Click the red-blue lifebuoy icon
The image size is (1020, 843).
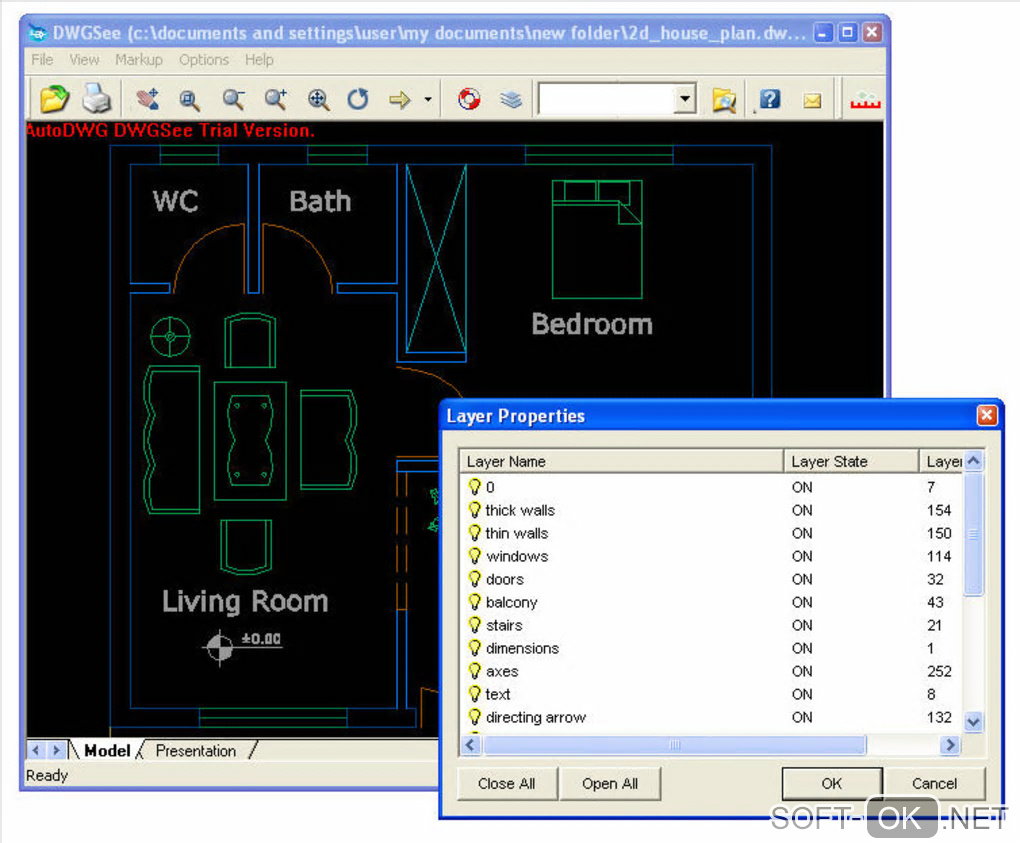(x=469, y=100)
